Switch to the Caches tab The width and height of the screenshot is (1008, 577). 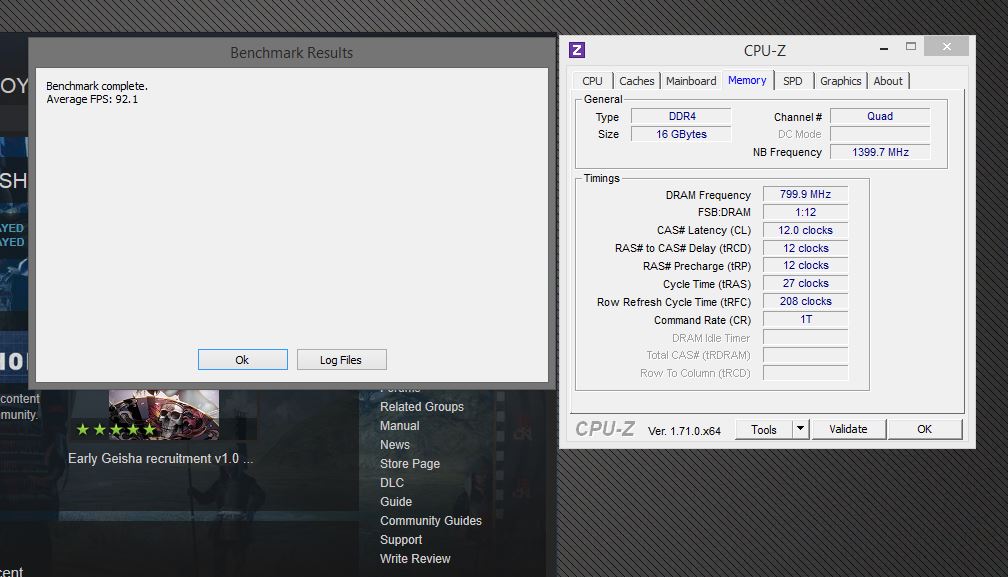pyautogui.click(x=636, y=81)
